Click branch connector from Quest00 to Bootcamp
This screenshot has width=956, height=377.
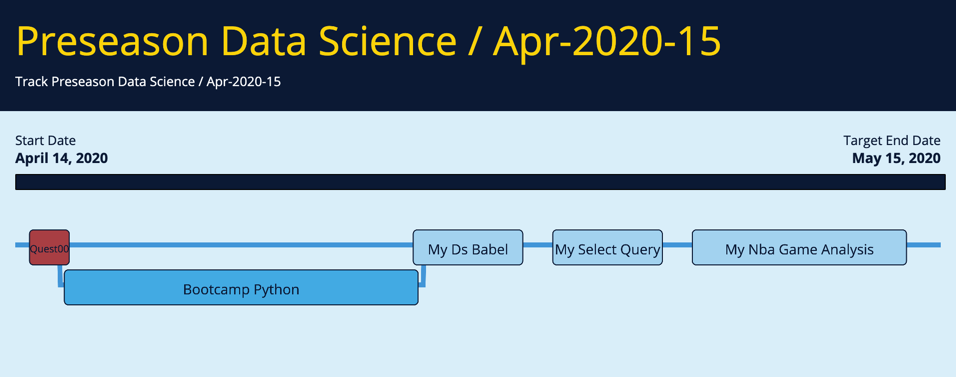(60, 276)
